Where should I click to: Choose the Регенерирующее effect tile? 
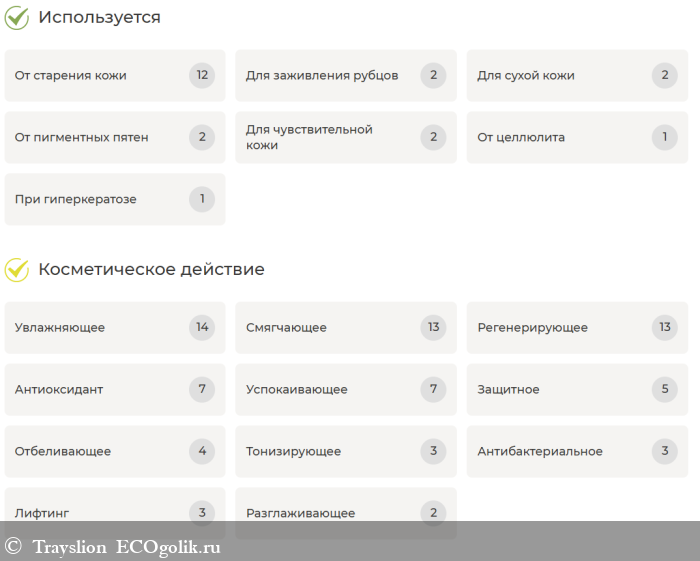[532, 328]
